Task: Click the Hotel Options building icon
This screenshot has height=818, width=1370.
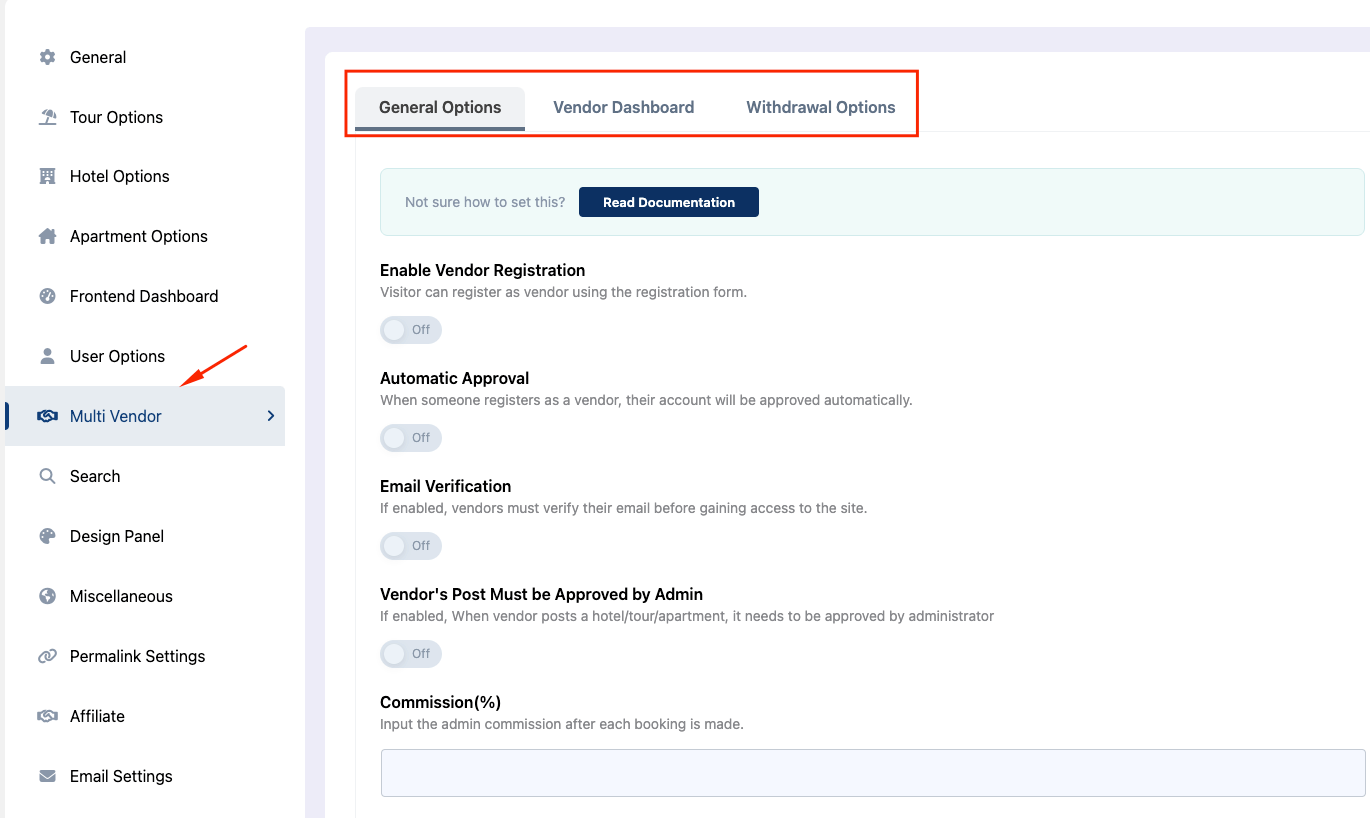Action: point(47,176)
